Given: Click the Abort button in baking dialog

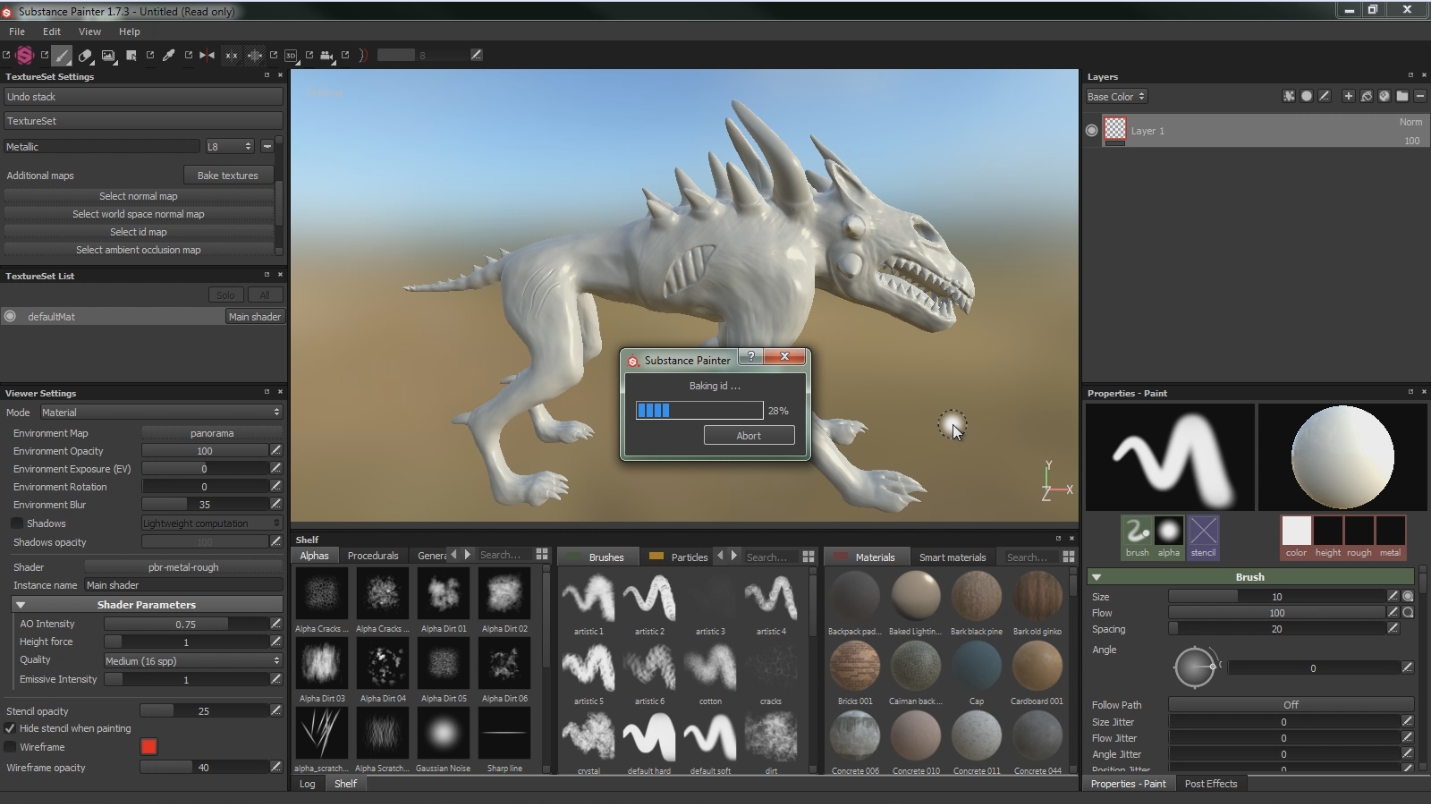Looking at the screenshot, I should click(749, 435).
